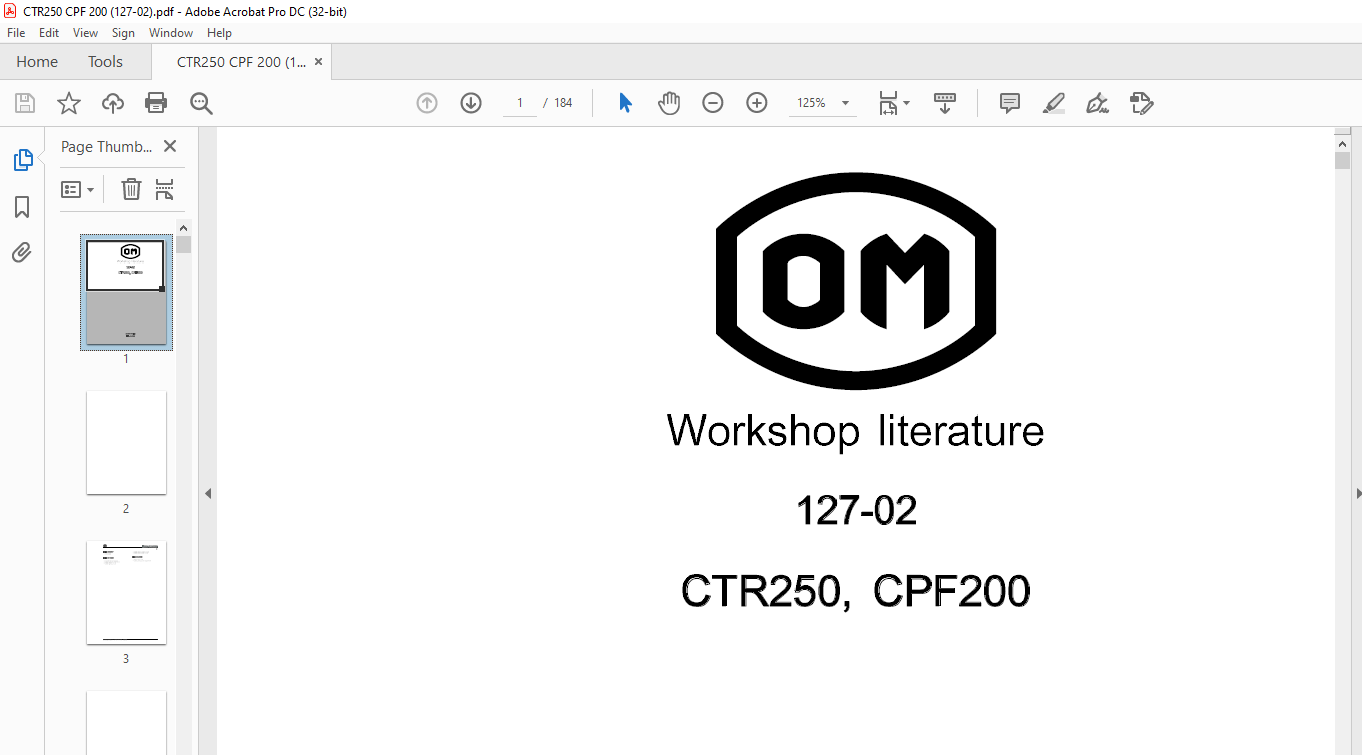Expand the right tools pane arrow
This screenshot has height=755, width=1362.
point(1357,493)
